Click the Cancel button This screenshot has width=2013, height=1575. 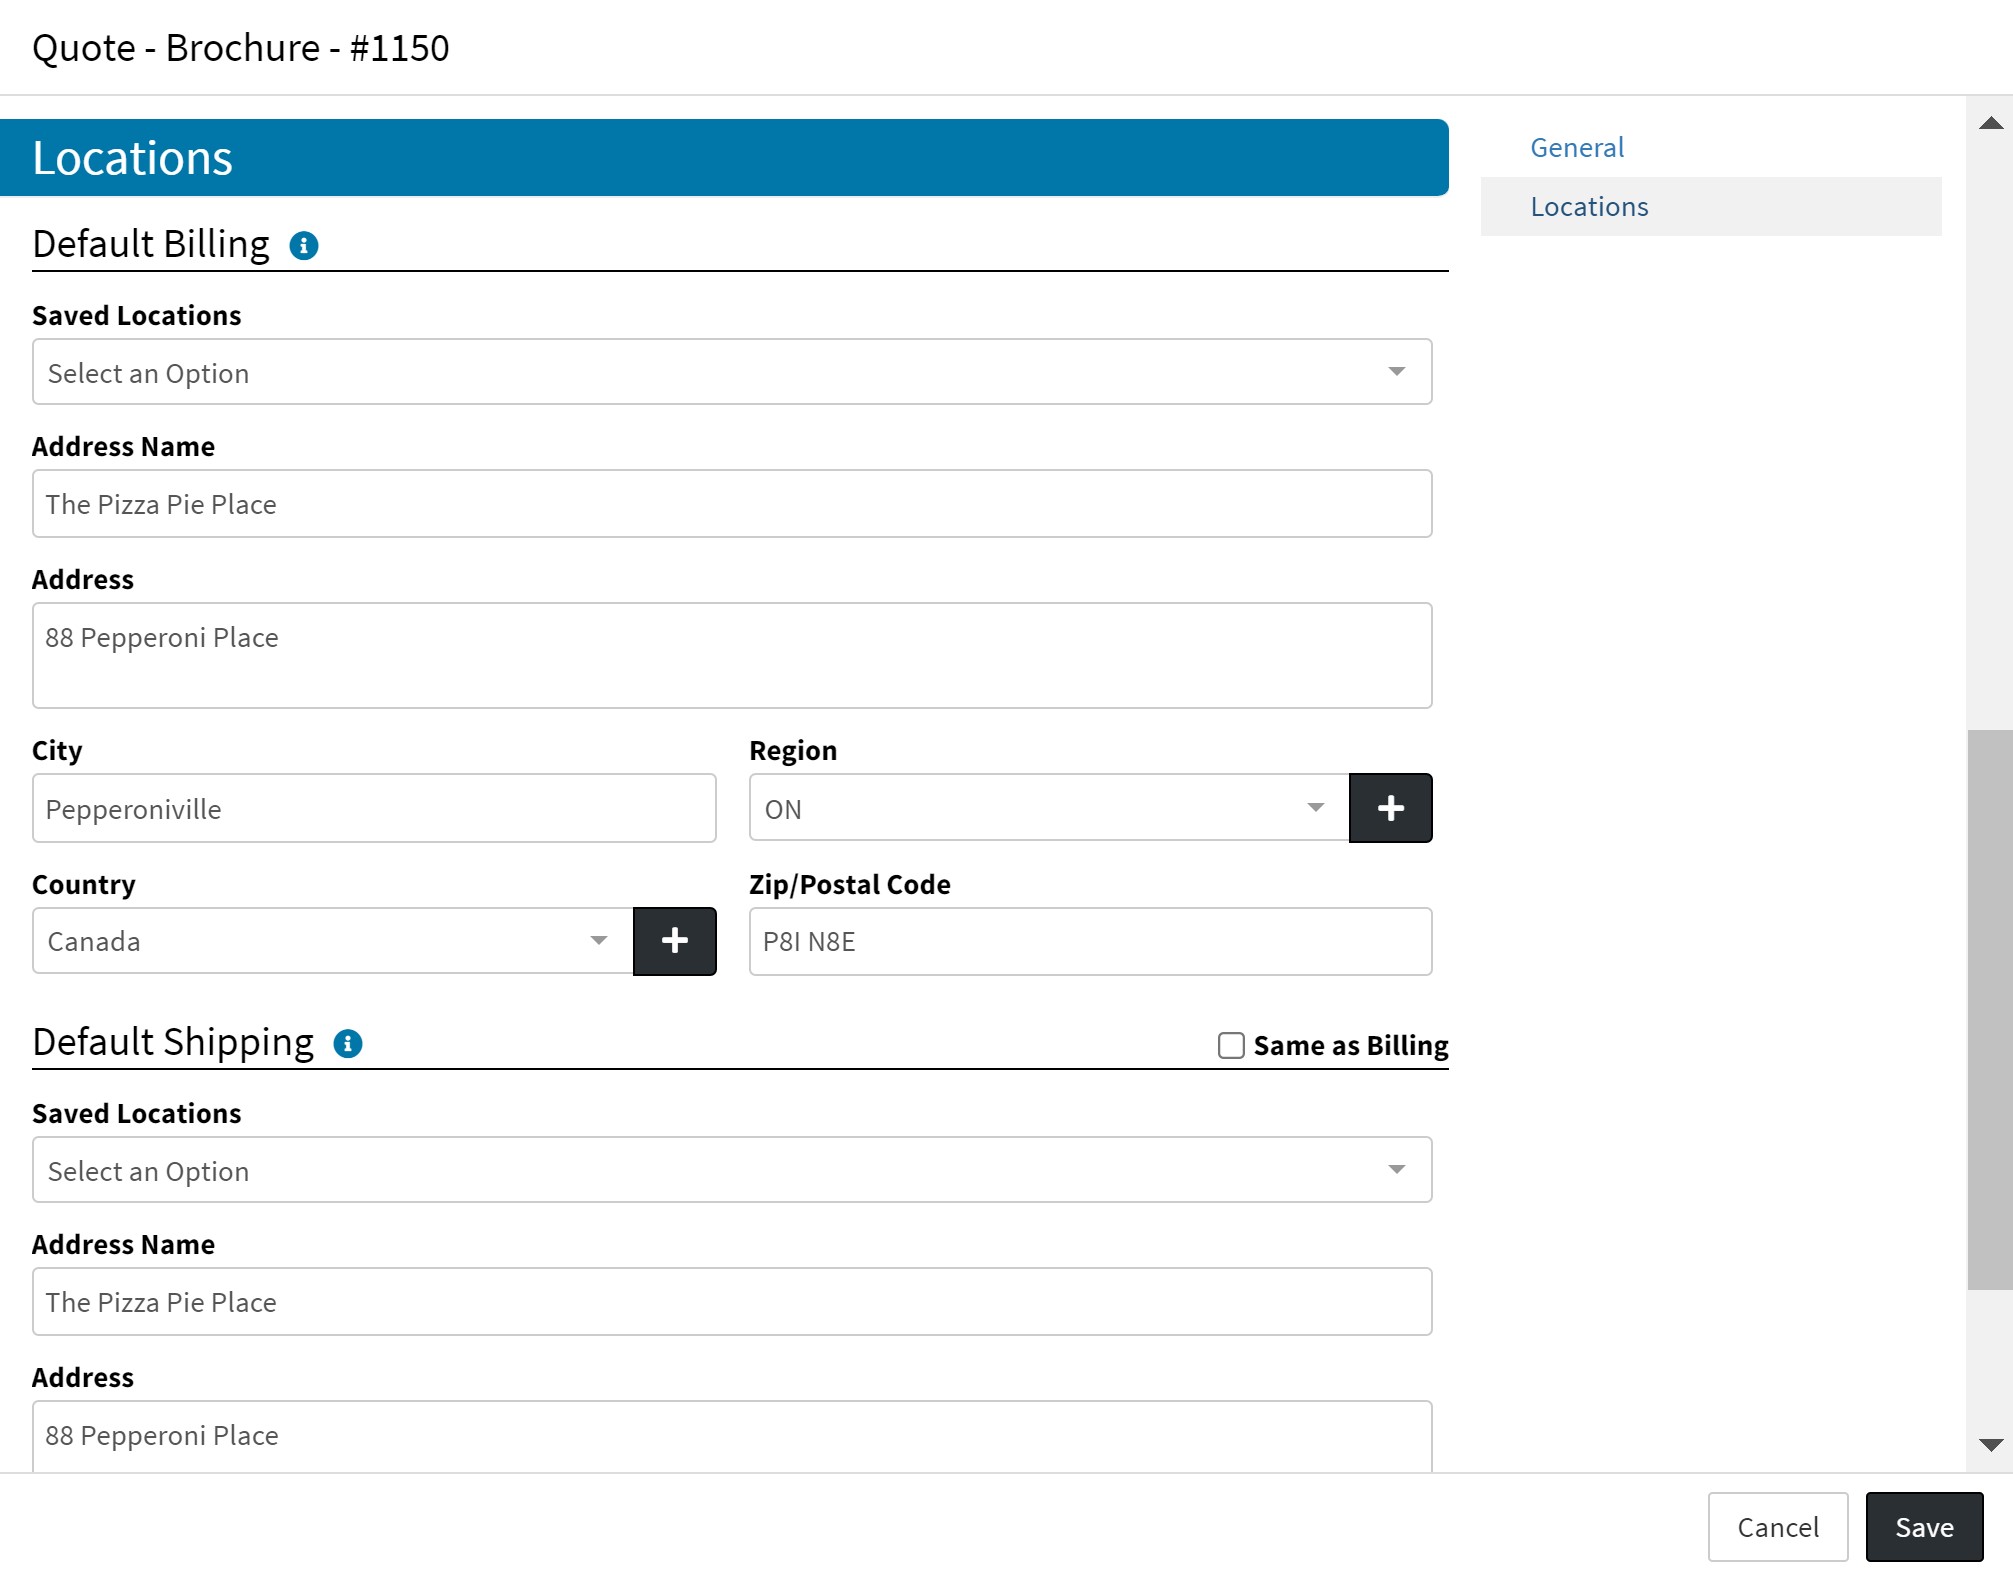pyautogui.click(x=1777, y=1527)
